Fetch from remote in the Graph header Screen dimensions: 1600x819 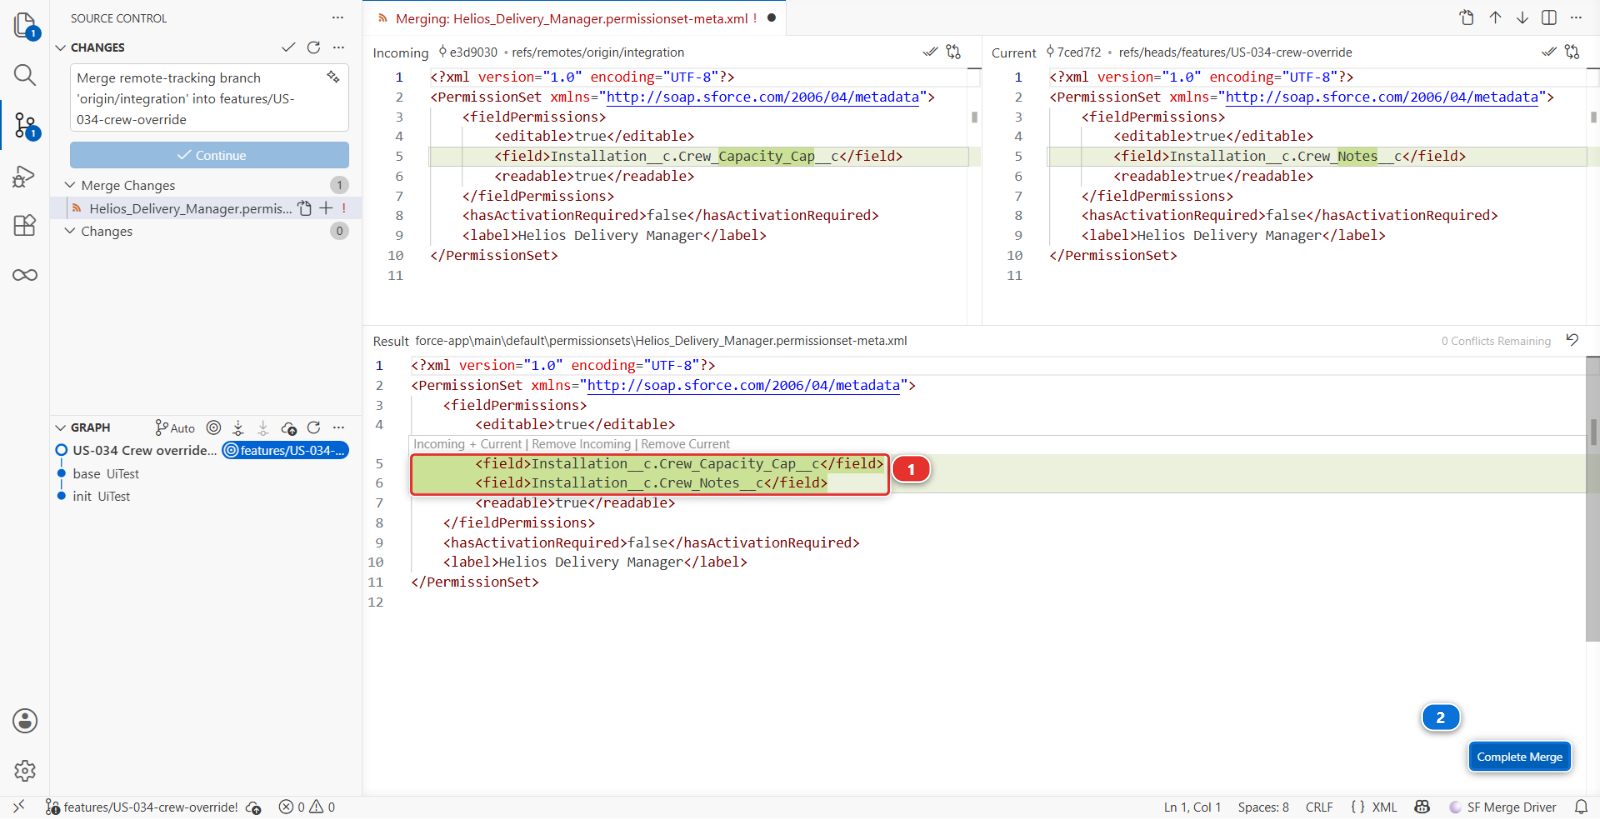(238, 427)
